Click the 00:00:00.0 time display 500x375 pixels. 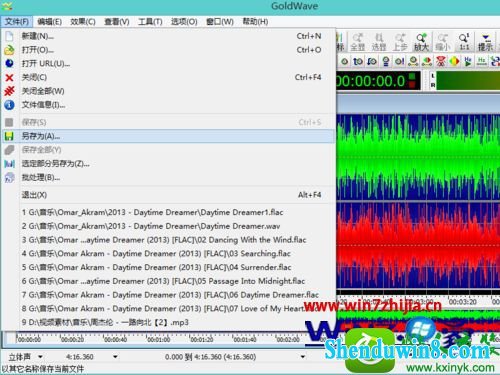click(x=378, y=81)
